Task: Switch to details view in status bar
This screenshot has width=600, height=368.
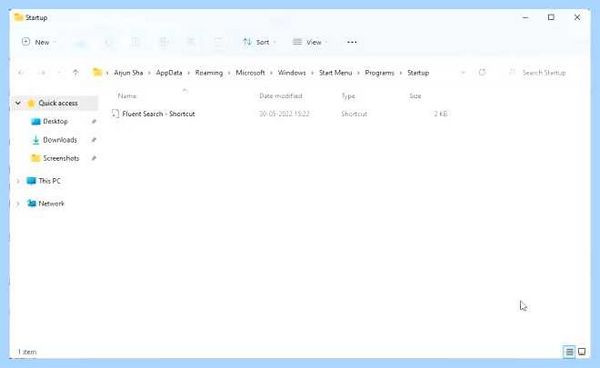Action: (x=569, y=352)
